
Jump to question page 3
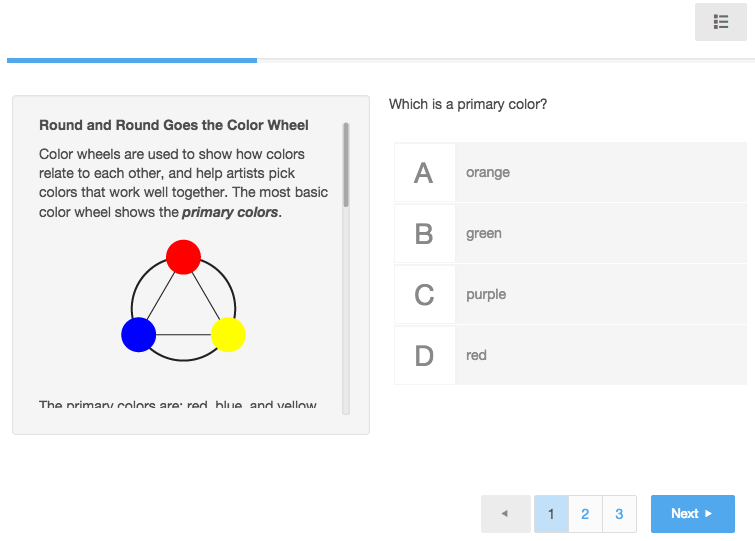click(x=619, y=514)
